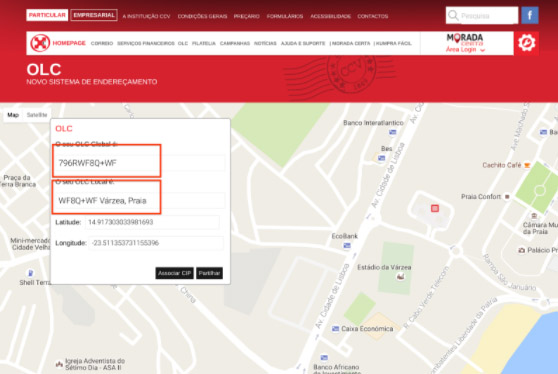Open the Campanhas menu item
558x374 pixels.
pyautogui.click(x=235, y=43)
